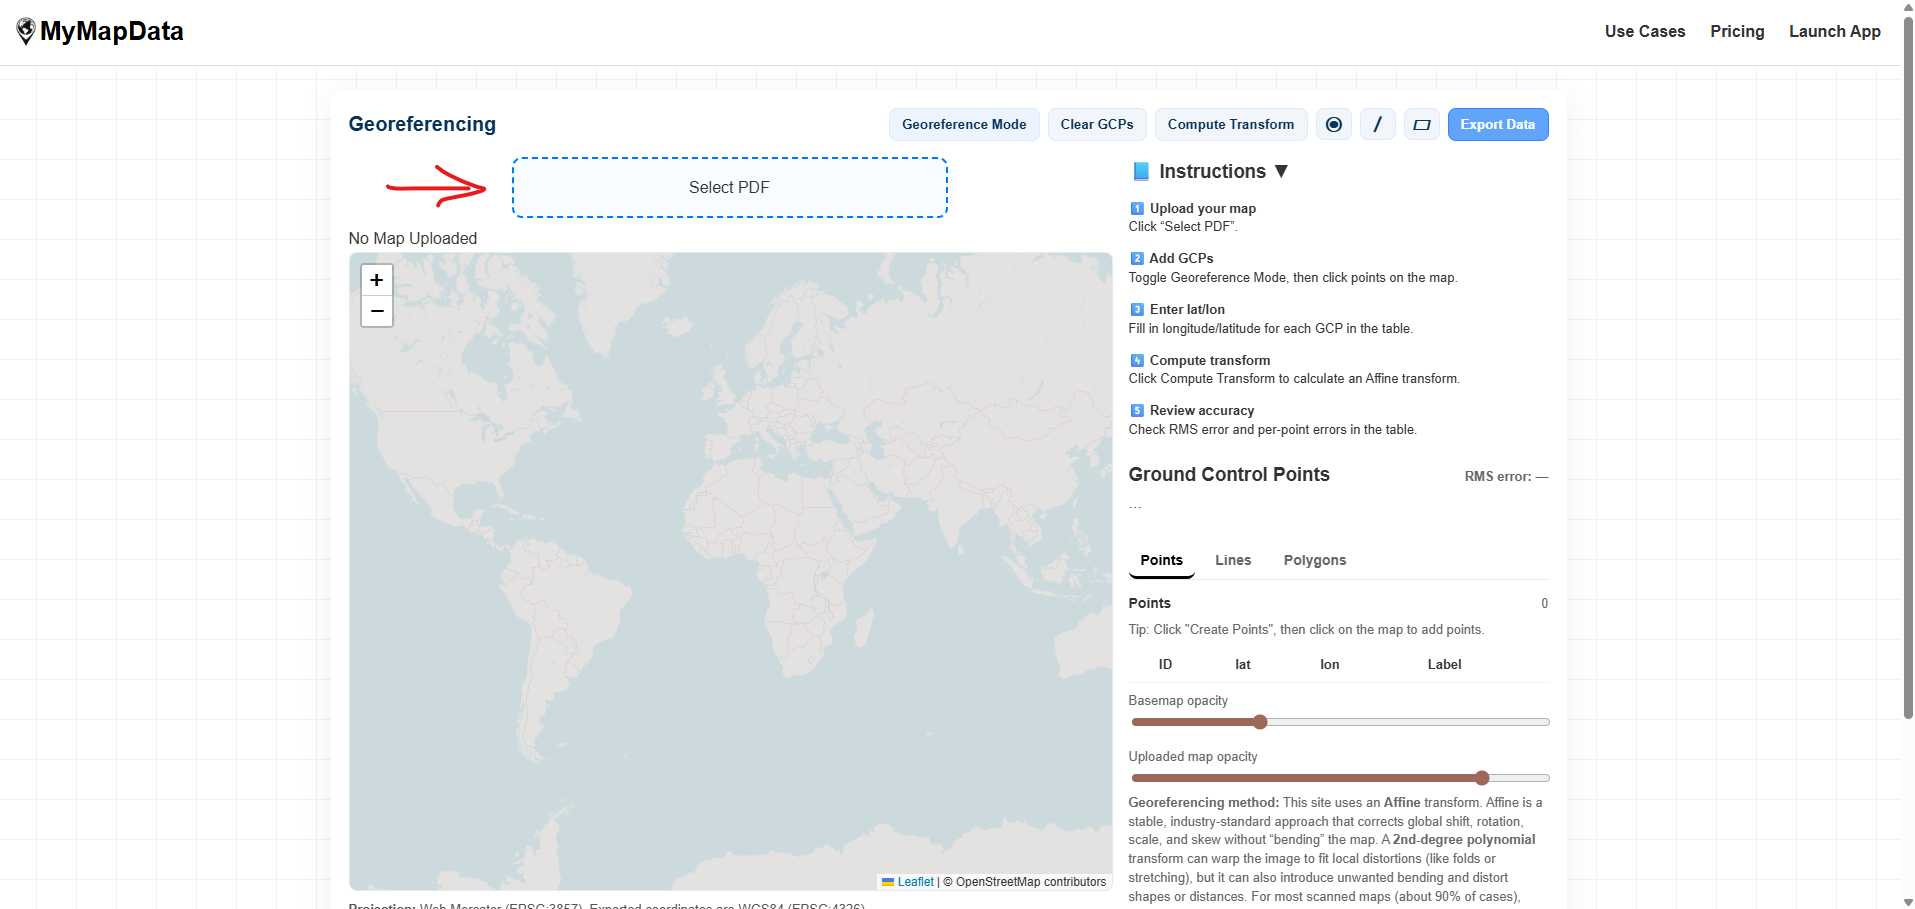This screenshot has height=909, width=1915.
Task: Select the Point drawing tool
Action: tap(1334, 124)
